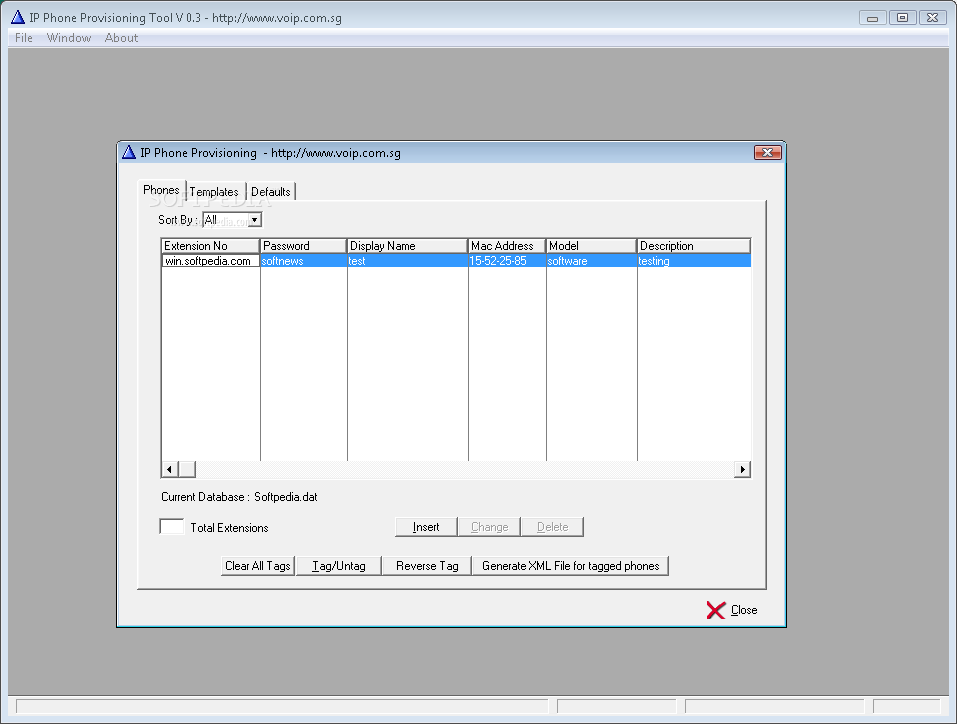Click the Model column header

click(591, 245)
